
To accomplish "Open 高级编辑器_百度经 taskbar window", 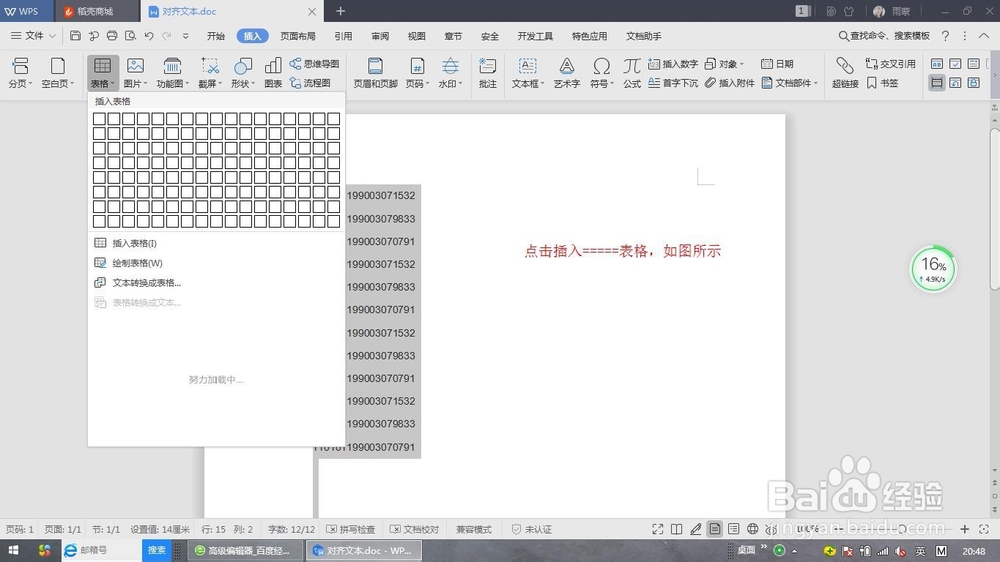I will click(x=247, y=550).
